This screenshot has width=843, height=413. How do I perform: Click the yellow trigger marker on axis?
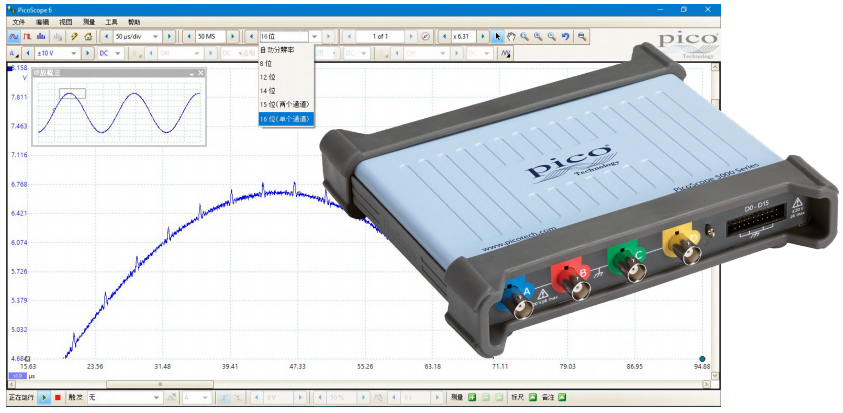(x=28, y=358)
